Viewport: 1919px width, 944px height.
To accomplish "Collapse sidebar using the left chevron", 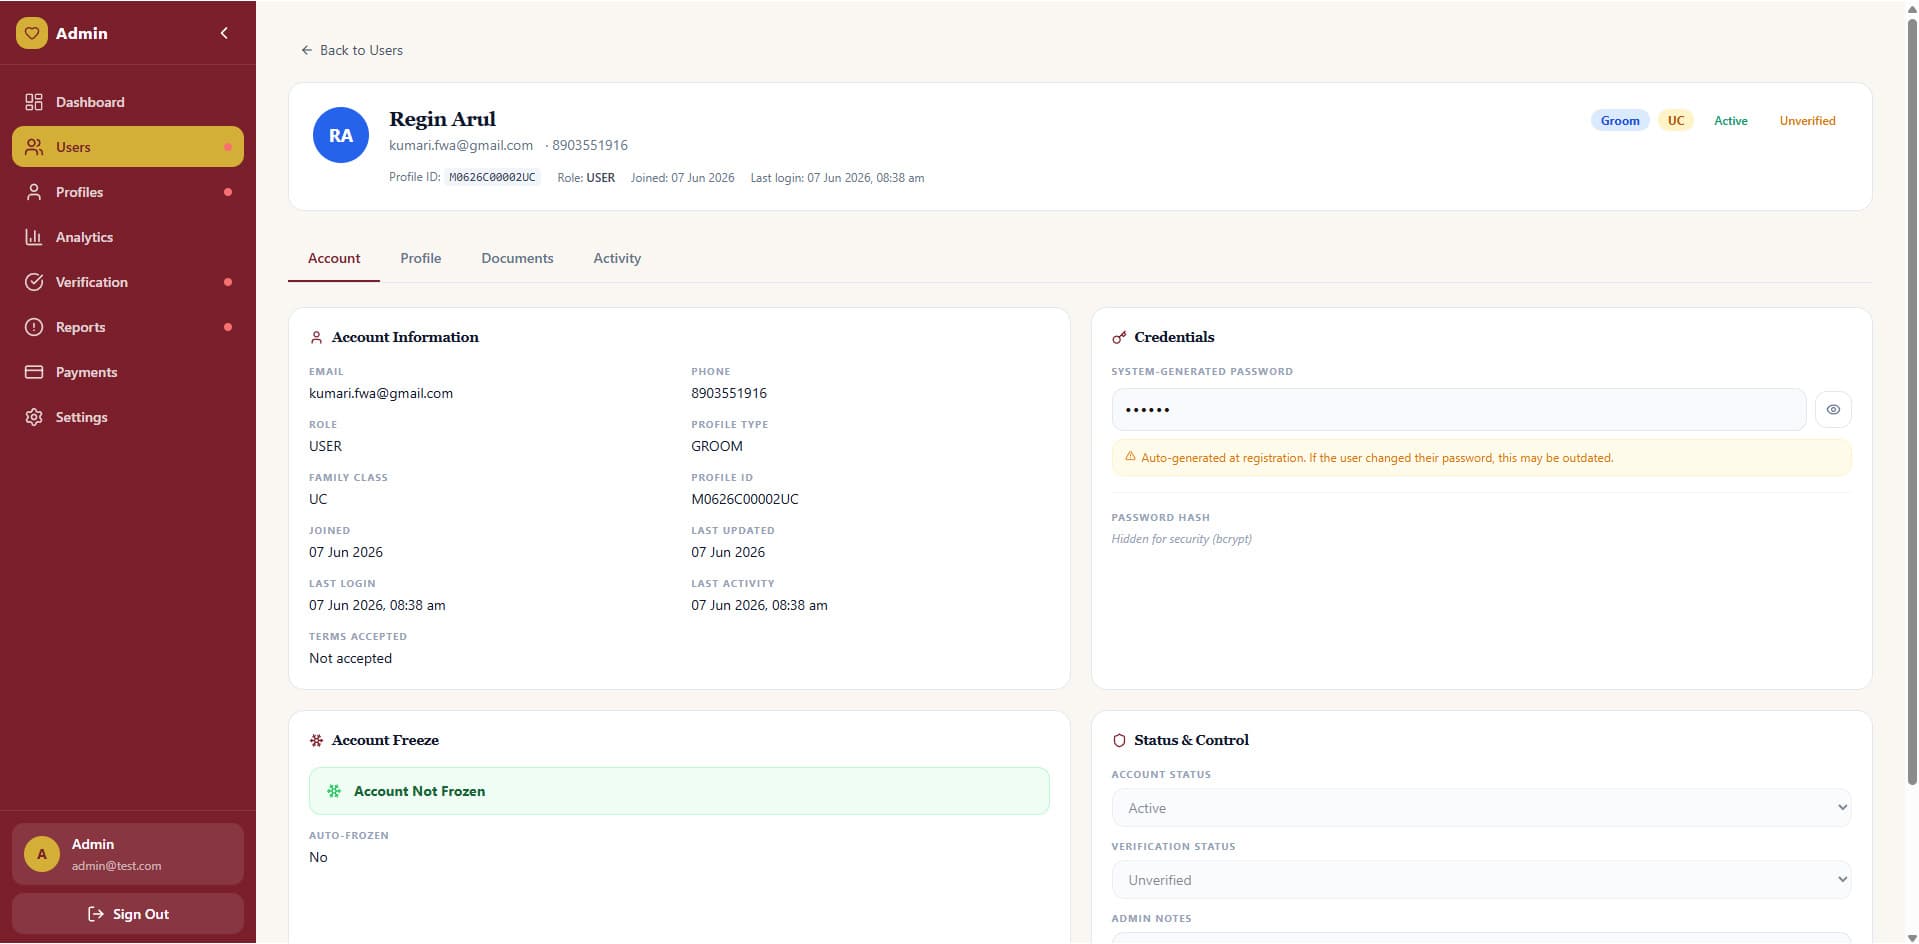I will [x=224, y=33].
